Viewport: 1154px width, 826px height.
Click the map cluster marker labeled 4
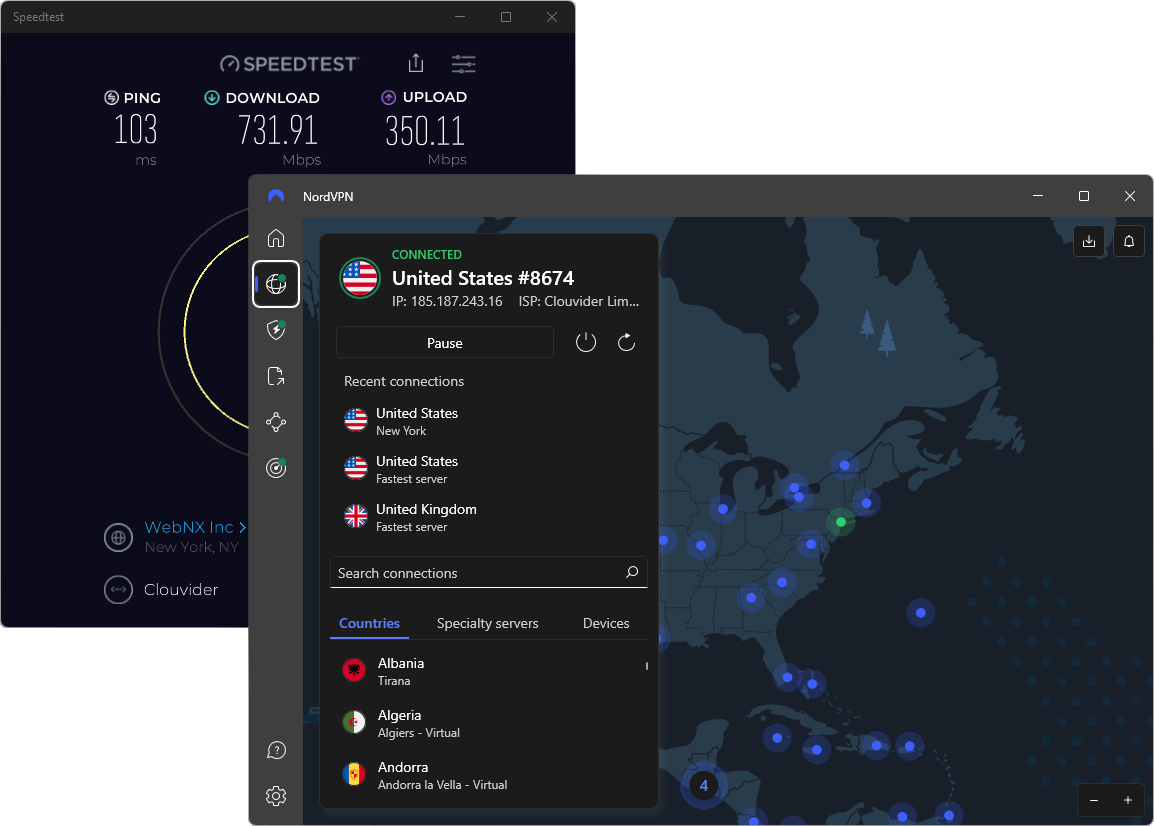704,786
